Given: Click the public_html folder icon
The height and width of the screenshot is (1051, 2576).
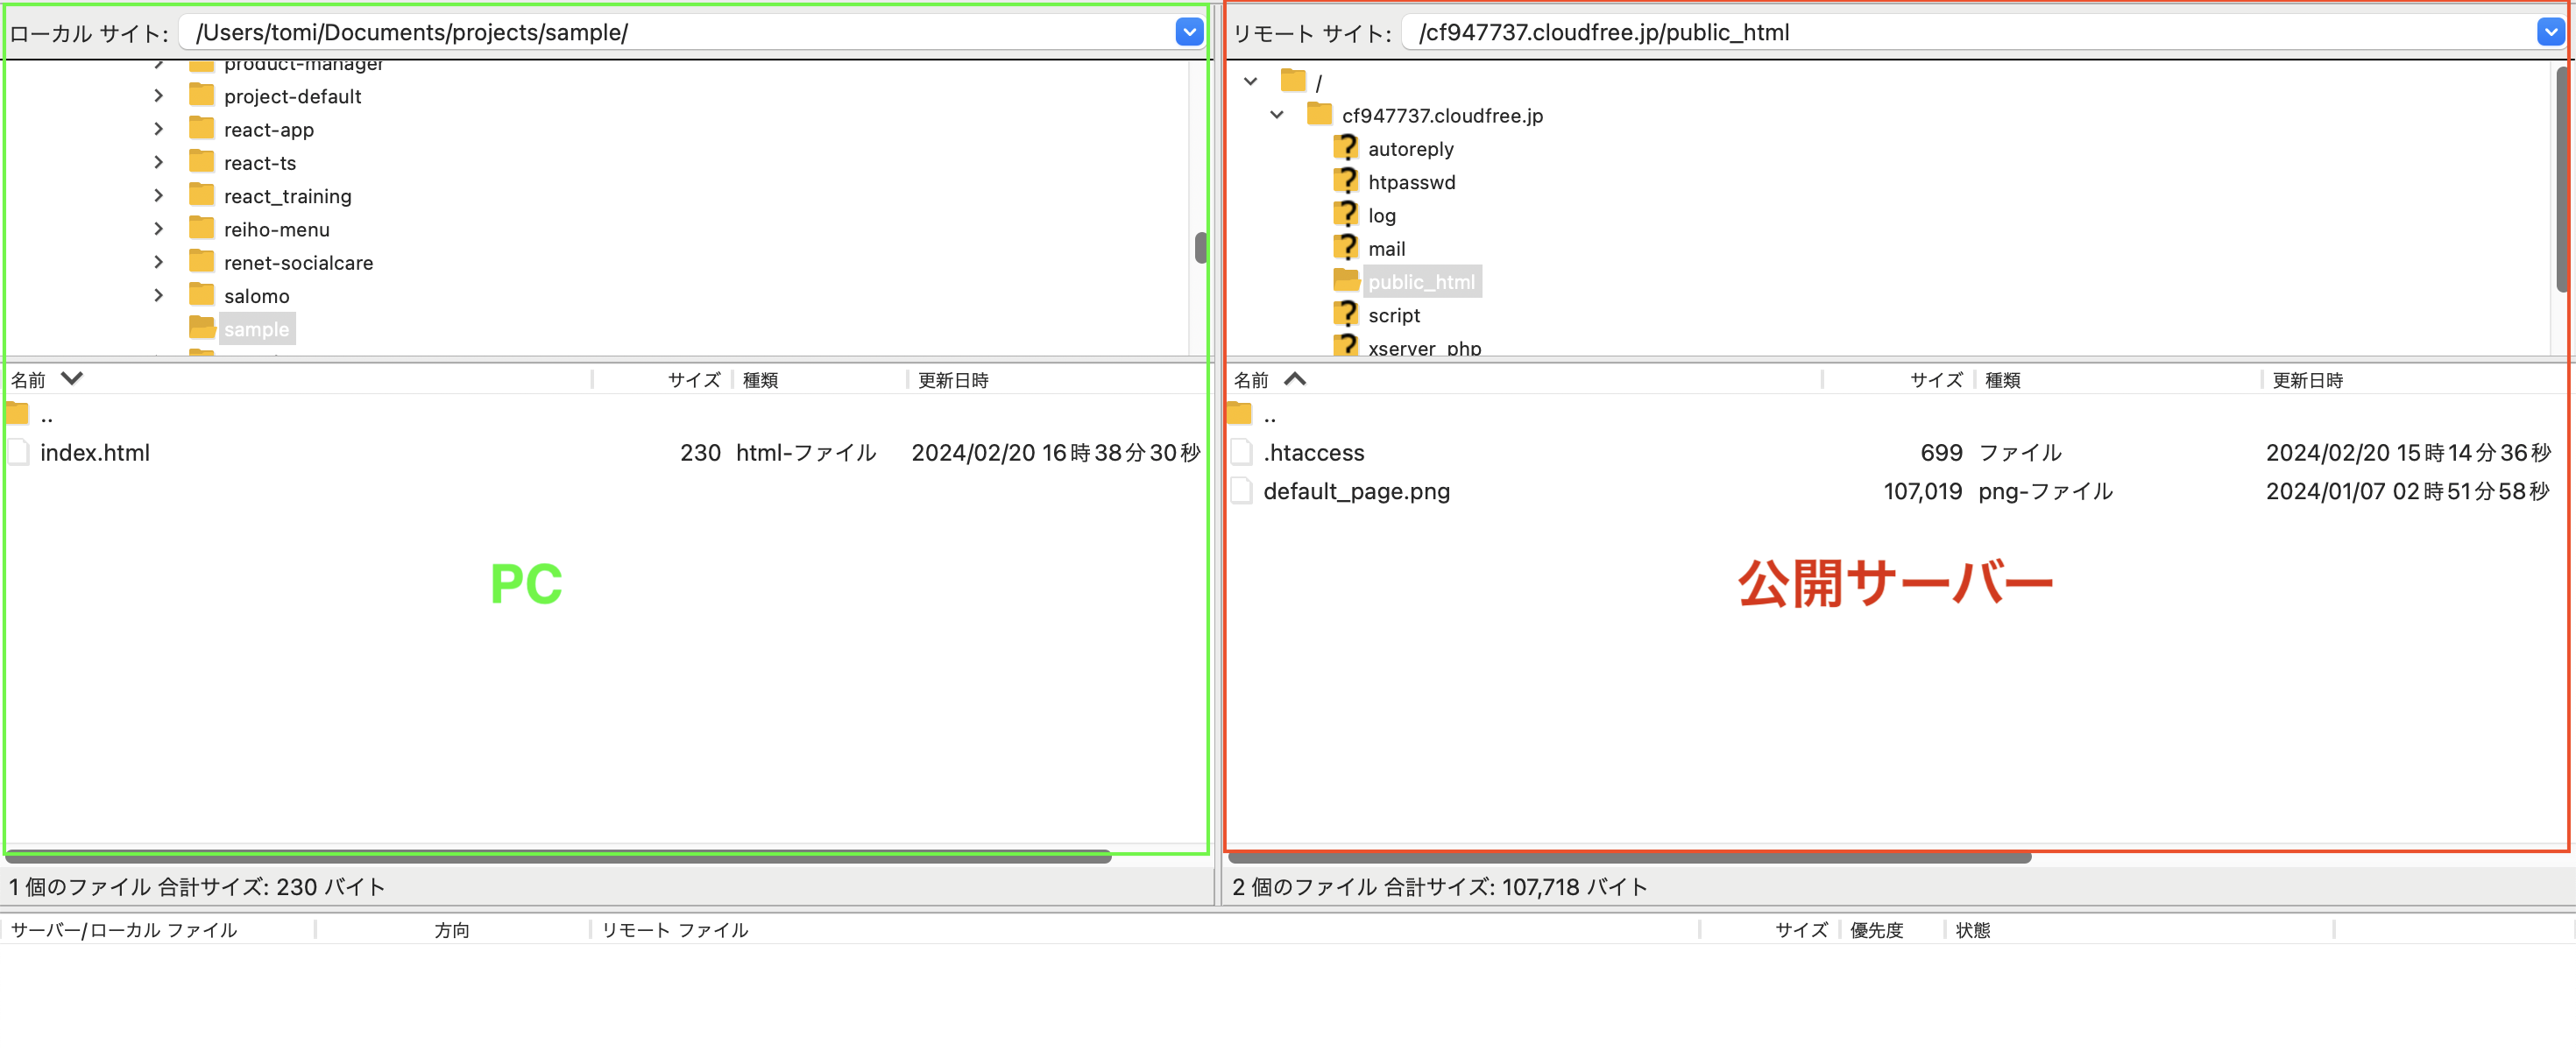Looking at the screenshot, I should pyautogui.click(x=1346, y=281).
